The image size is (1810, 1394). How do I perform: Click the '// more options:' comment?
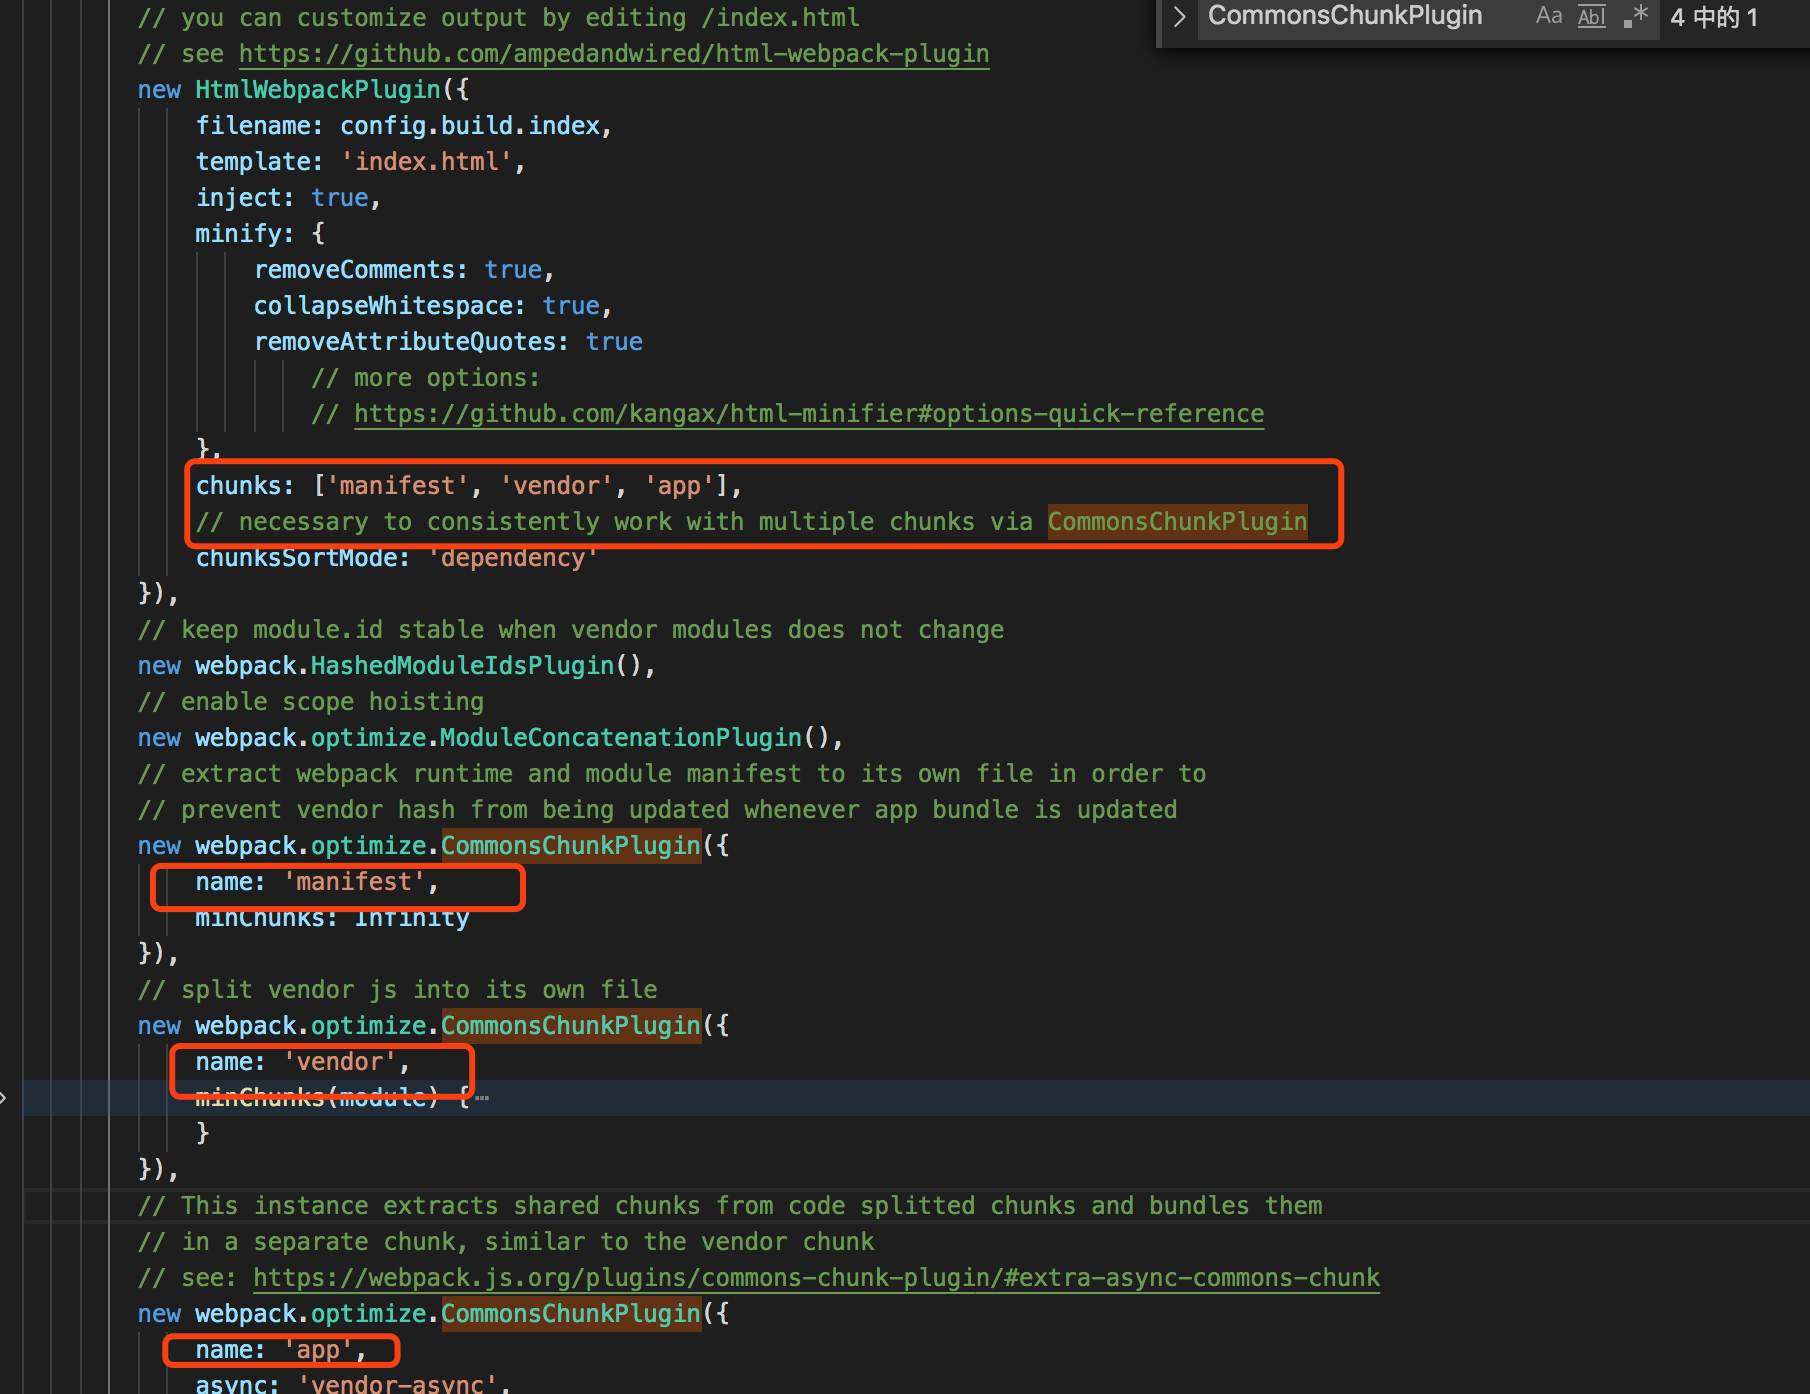tap(426, 378)
